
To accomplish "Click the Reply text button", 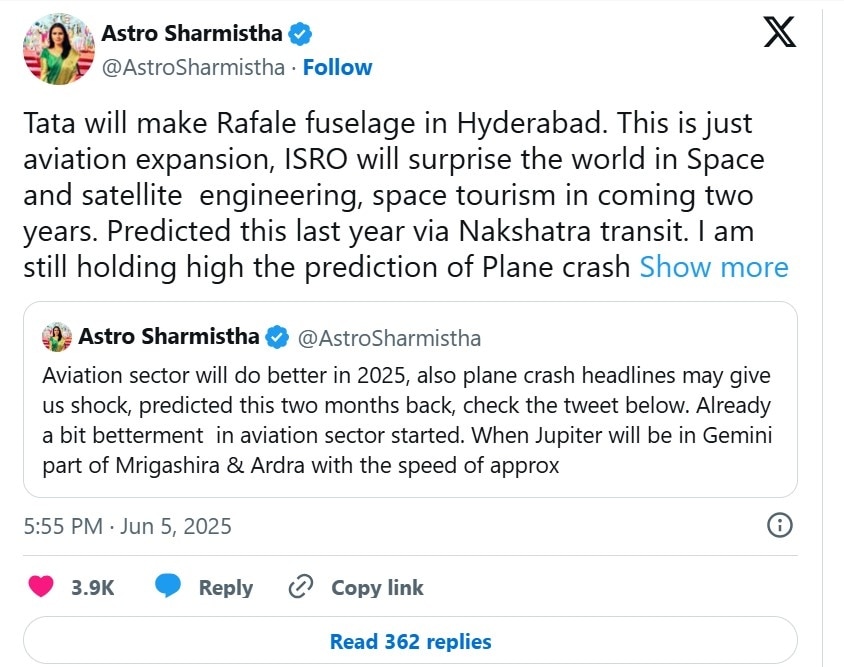I will [225, 588].
